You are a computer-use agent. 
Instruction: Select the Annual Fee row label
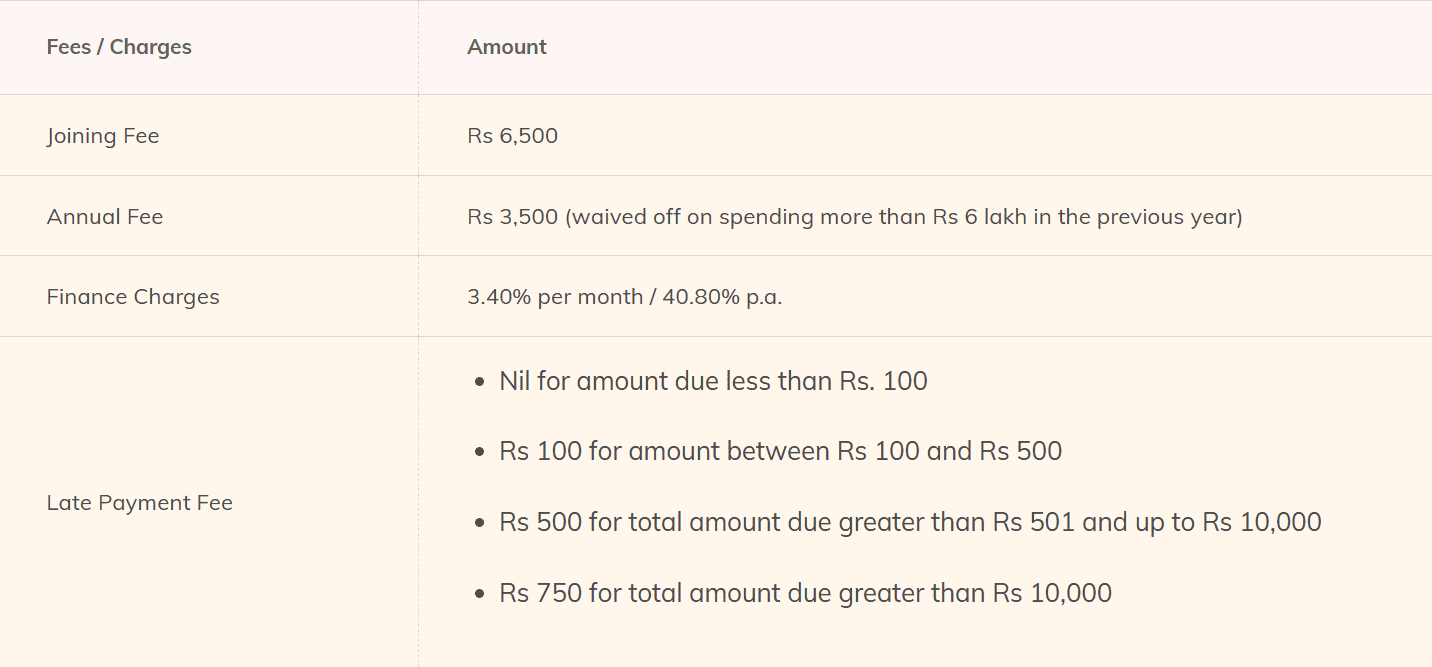pos(105,217)
